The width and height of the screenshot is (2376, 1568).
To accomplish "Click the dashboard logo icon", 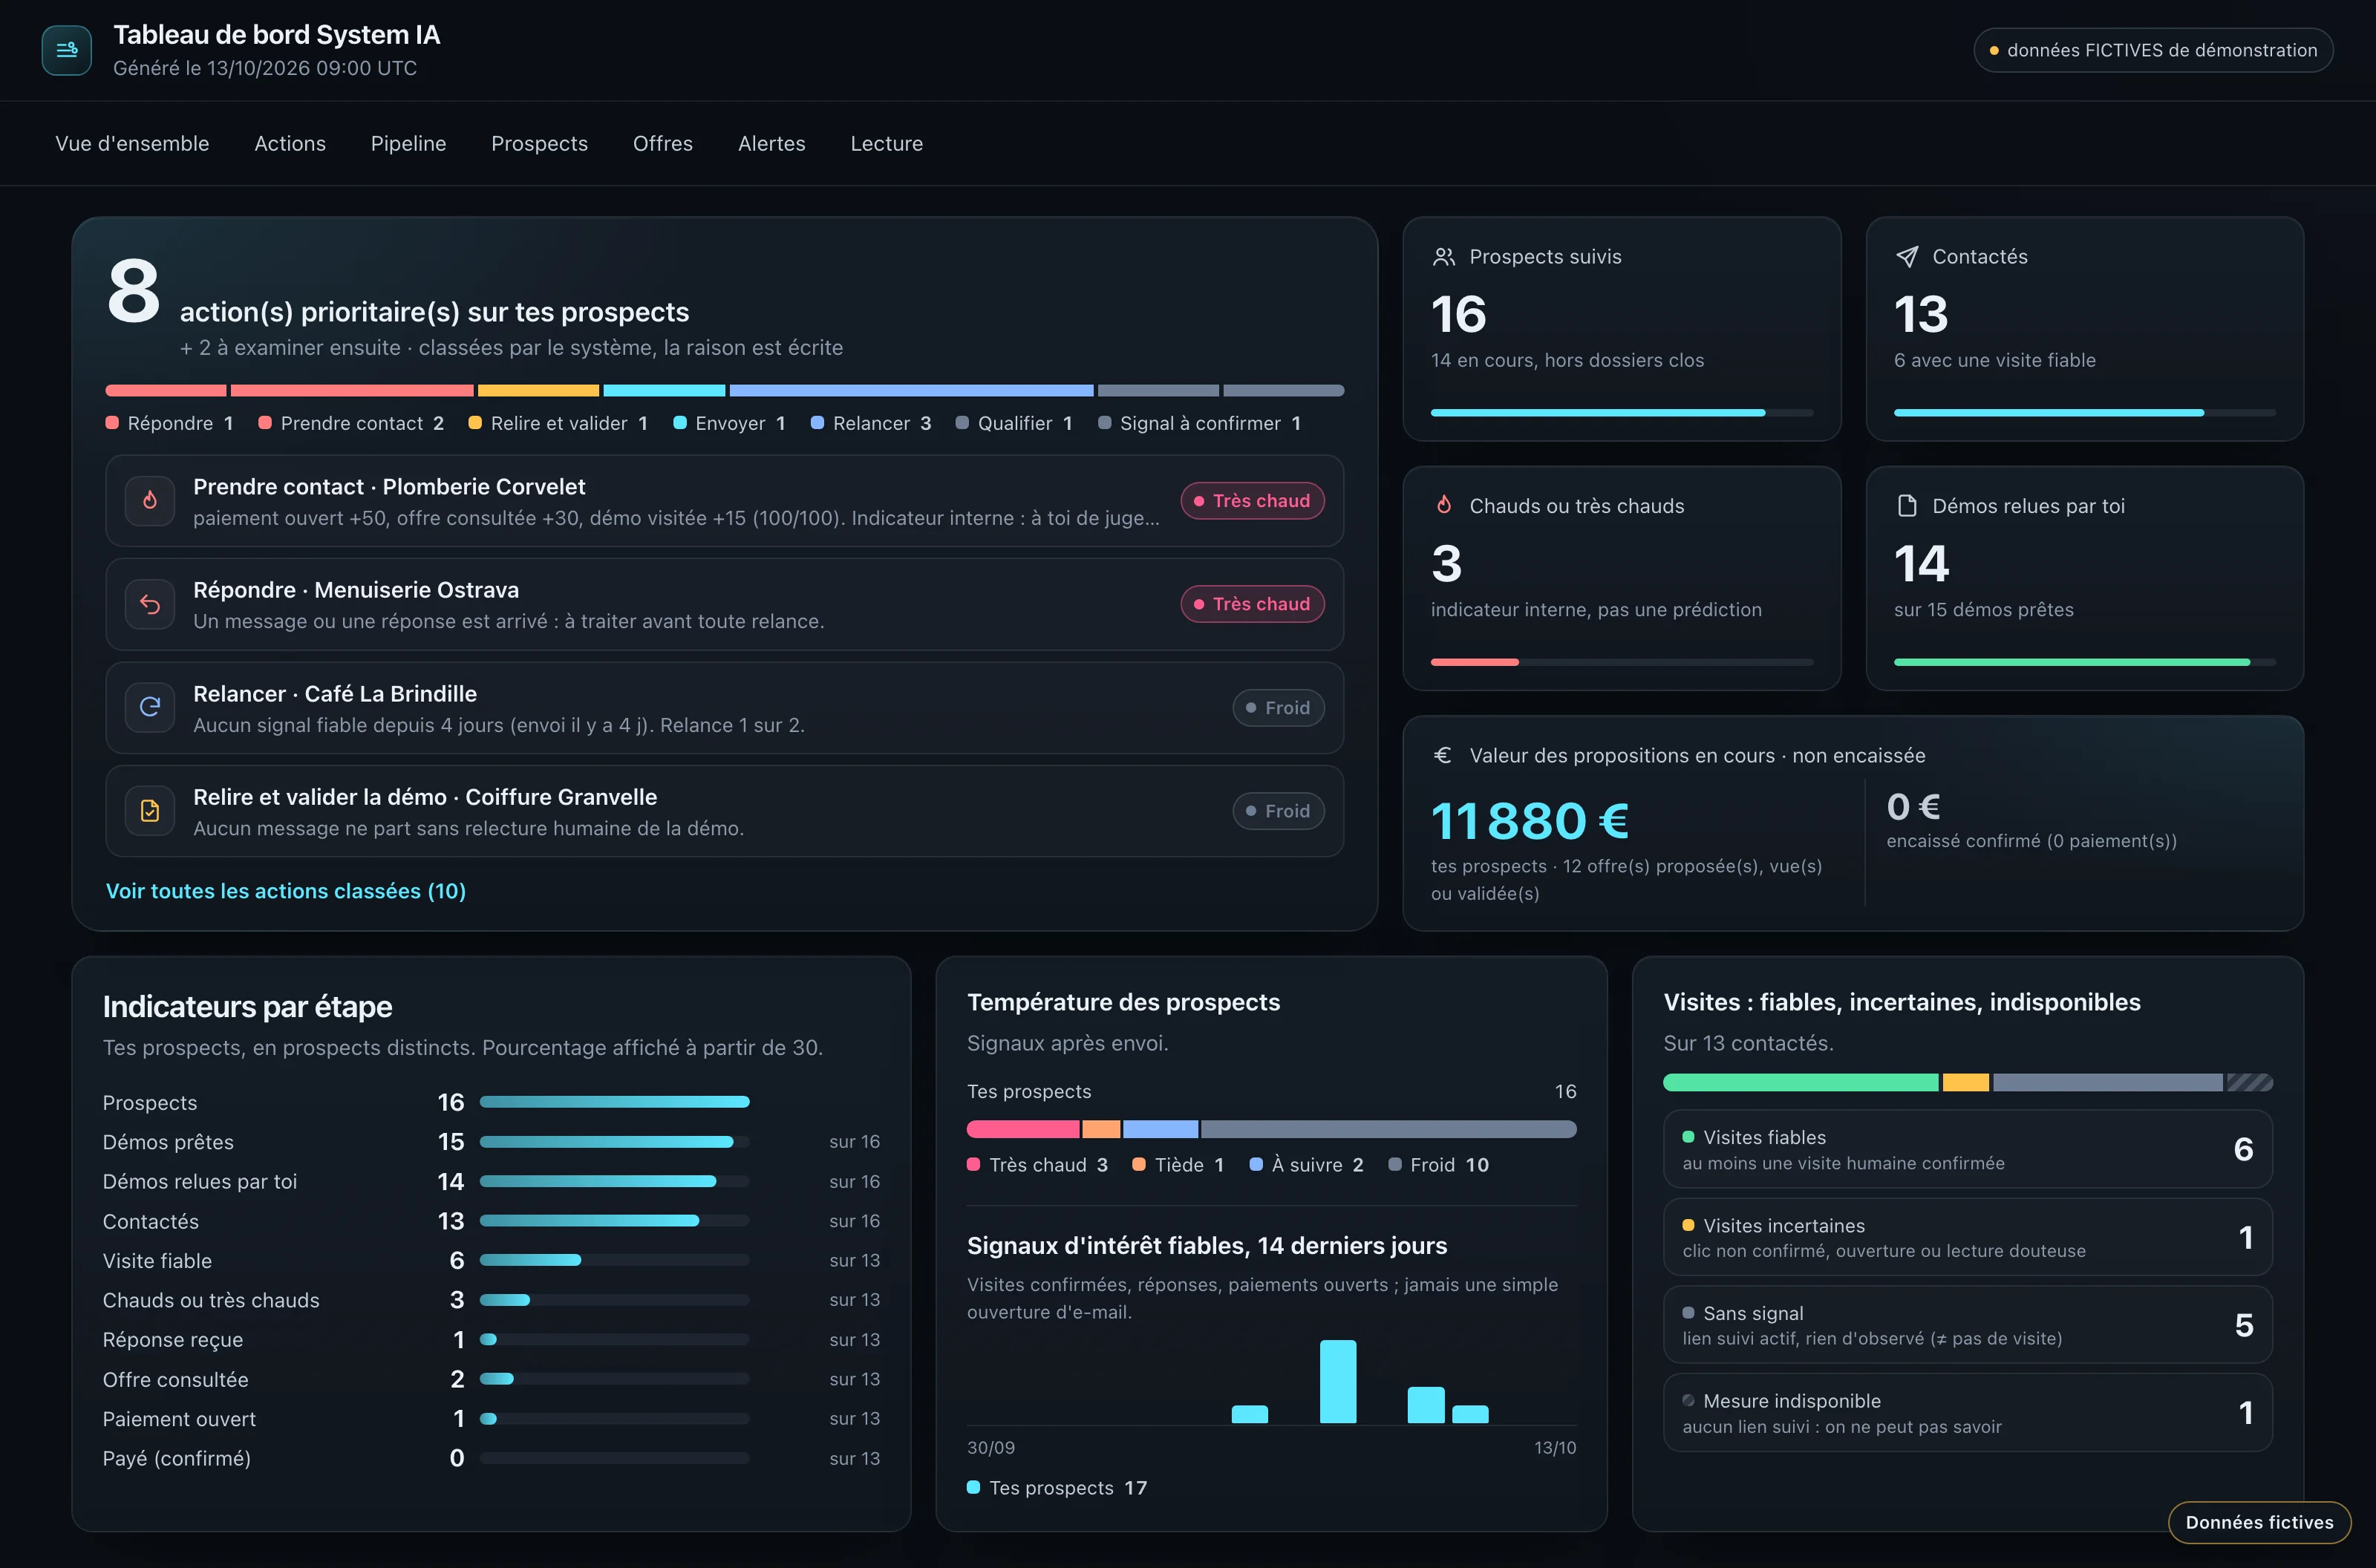I will point(67,50).
